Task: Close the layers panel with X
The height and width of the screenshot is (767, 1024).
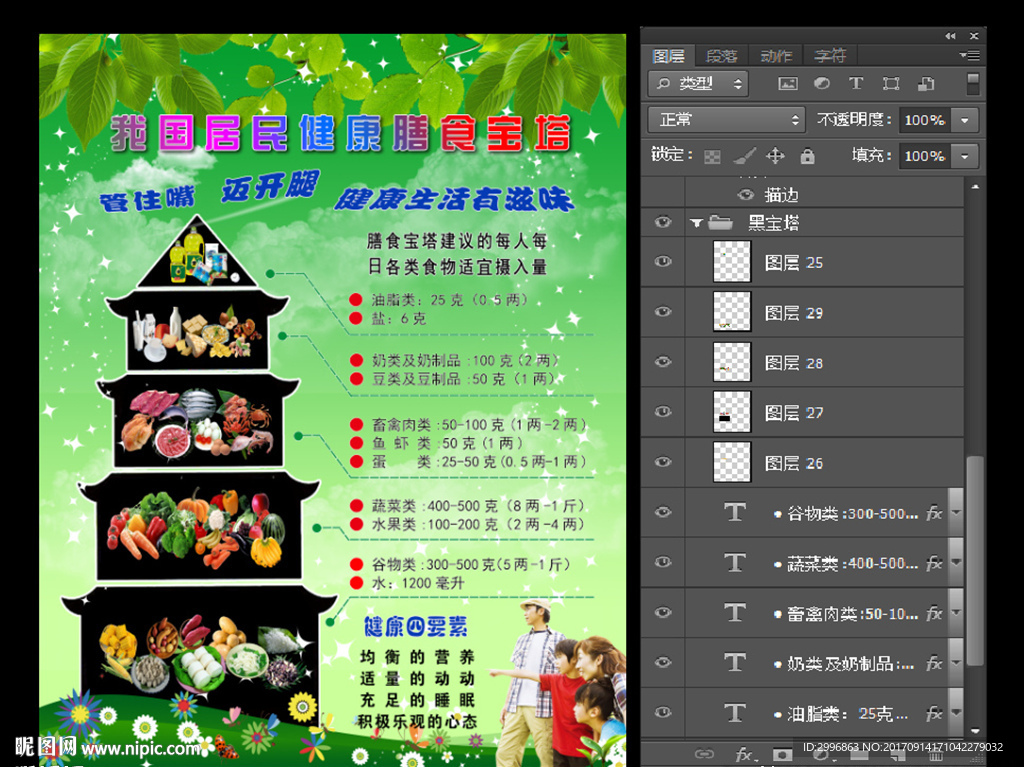Action: click(x=974, y=36)
